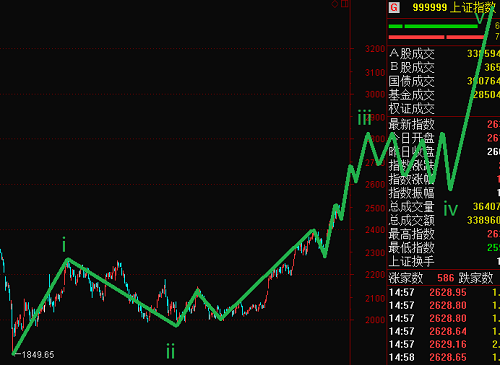Select the 14:58 tick priced 2628.65
Screen dimensions: 500x365
pos(444,357)
